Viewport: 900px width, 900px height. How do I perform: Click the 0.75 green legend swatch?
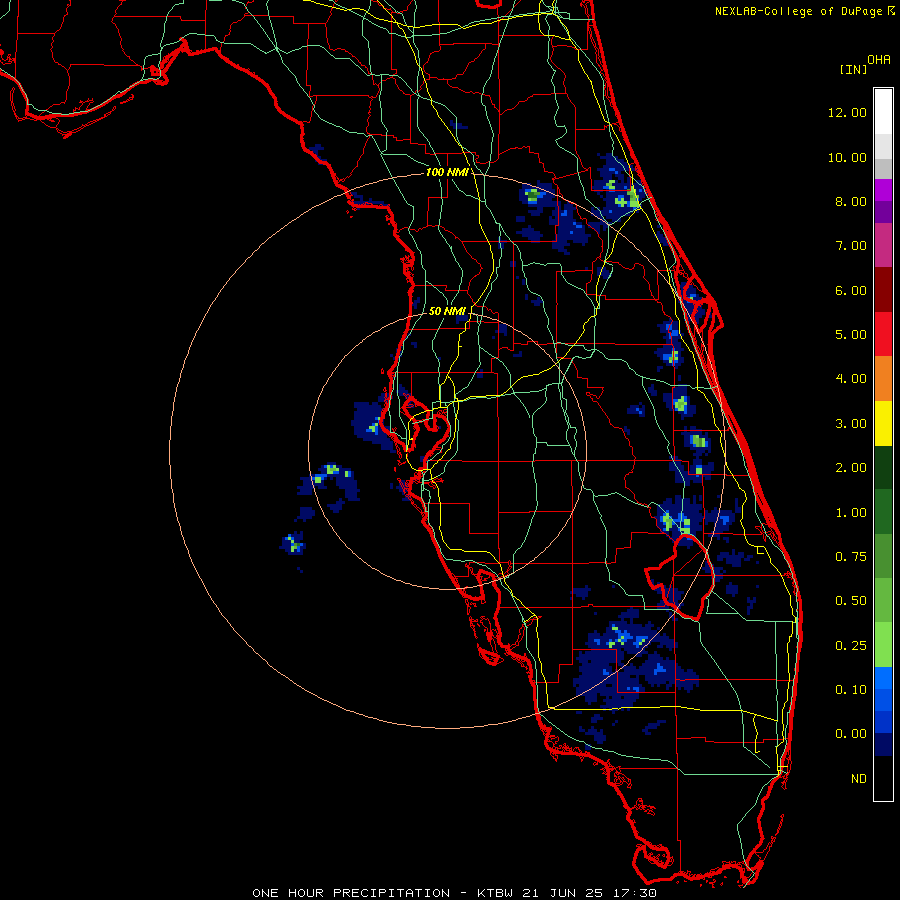pyautogui.click(x=883, y=556)
